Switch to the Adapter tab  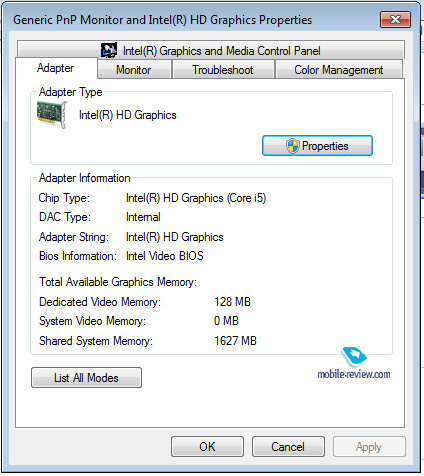point(56,68)
